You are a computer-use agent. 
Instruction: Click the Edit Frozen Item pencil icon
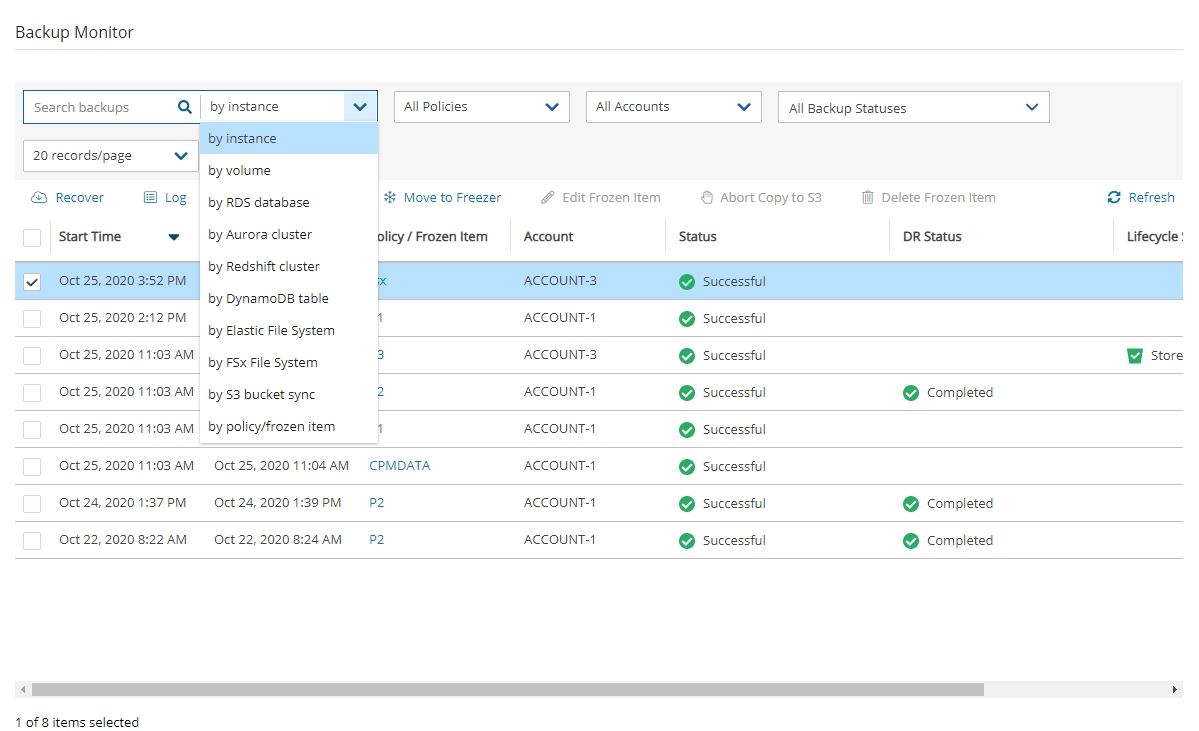[548, 198]
